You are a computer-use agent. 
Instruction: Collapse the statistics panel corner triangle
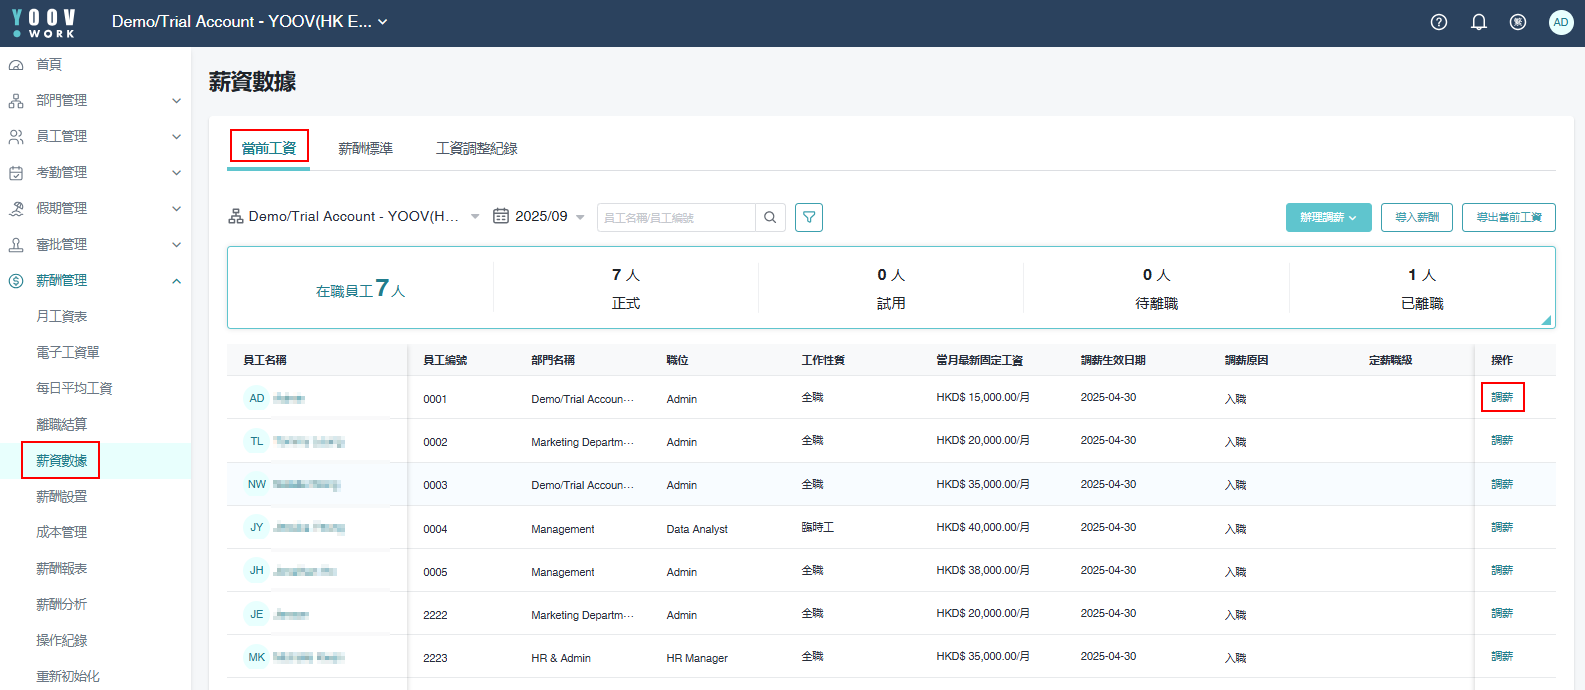click(x=1546, y=320)
